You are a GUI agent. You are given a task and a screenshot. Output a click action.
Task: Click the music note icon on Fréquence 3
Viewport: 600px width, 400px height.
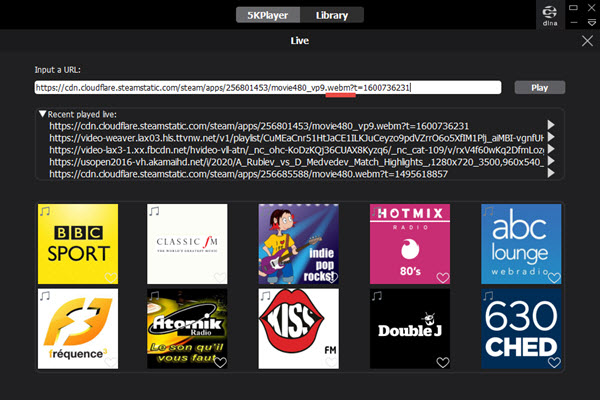45,296
